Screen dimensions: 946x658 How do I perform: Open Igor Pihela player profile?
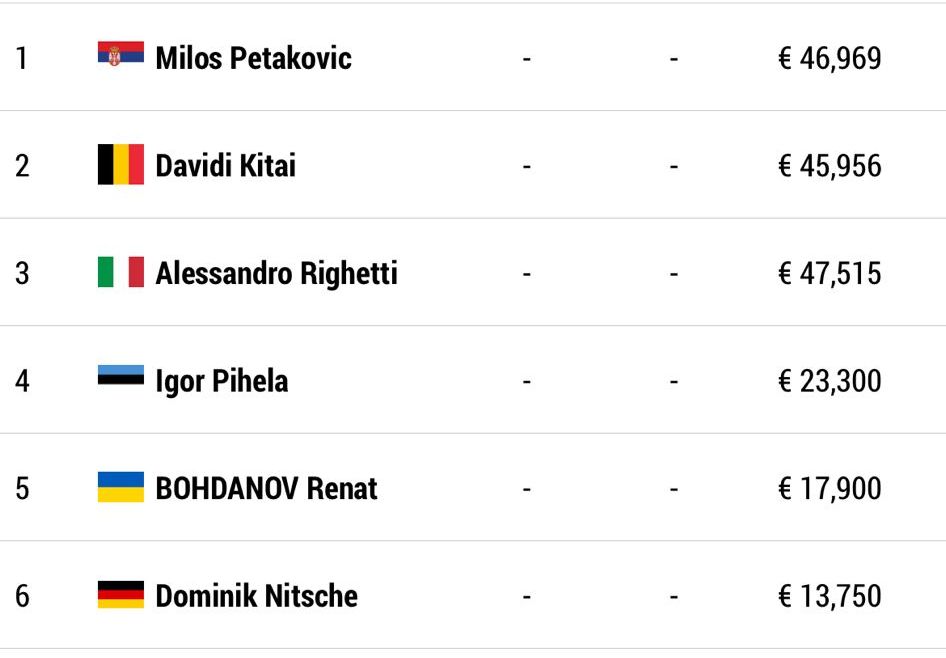[221, 382]
